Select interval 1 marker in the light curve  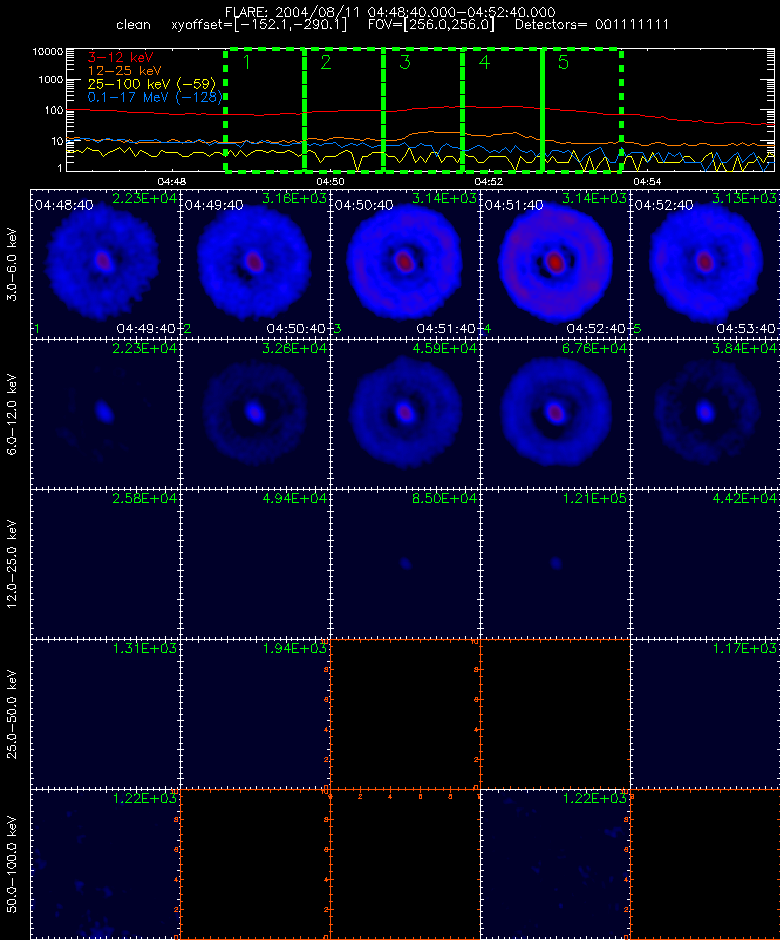point(246,62)
